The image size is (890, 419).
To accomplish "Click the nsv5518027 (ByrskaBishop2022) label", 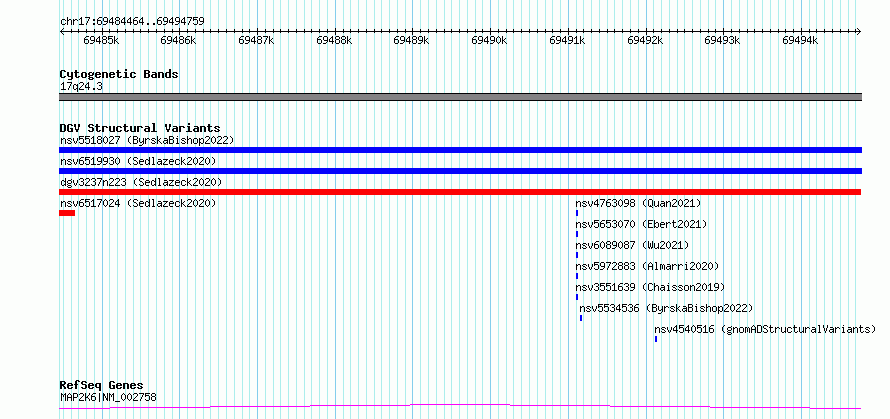I will (147, 140).
